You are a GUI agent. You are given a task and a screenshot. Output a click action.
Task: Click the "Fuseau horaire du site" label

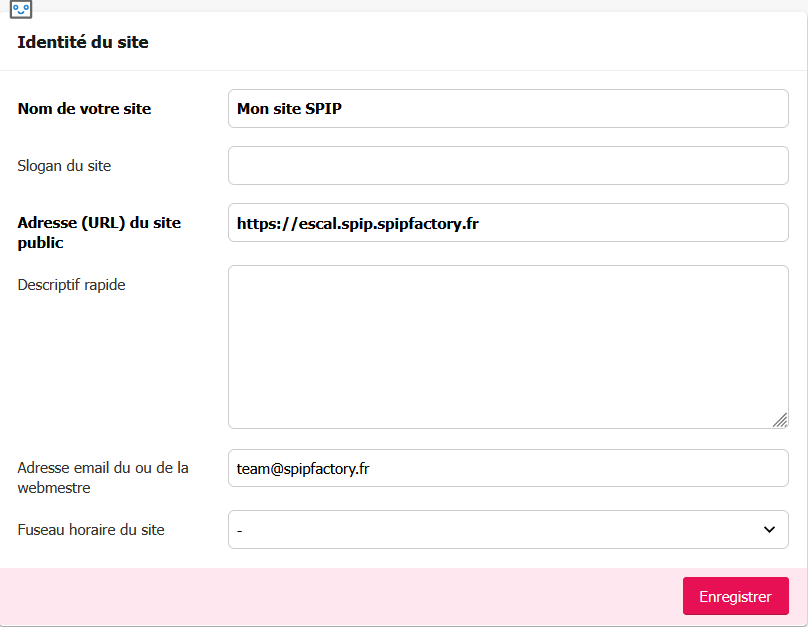91,529
